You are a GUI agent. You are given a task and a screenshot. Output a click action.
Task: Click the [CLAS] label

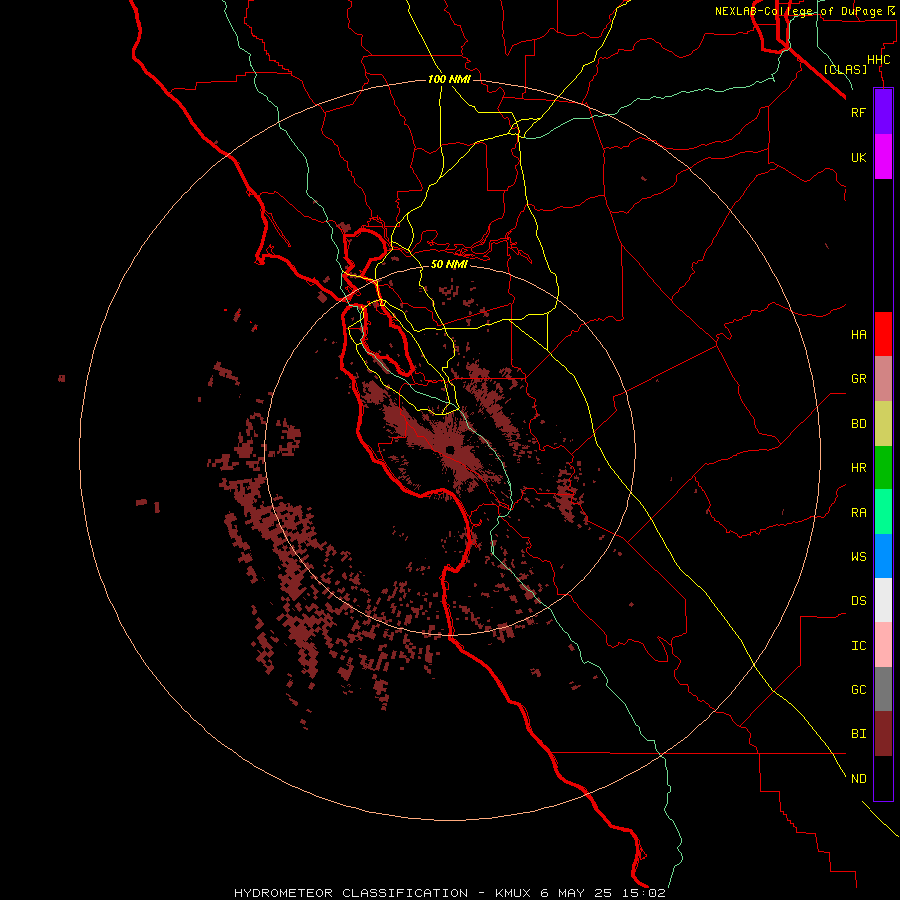pos(845,69)
